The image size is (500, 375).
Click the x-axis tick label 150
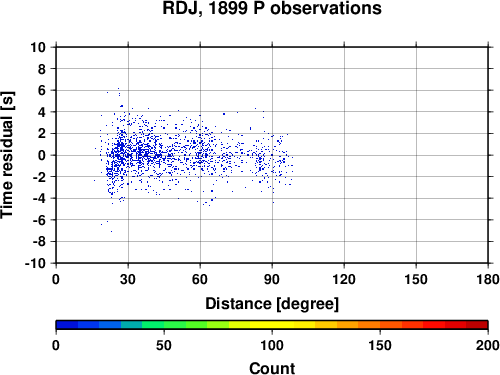(416, 279)
